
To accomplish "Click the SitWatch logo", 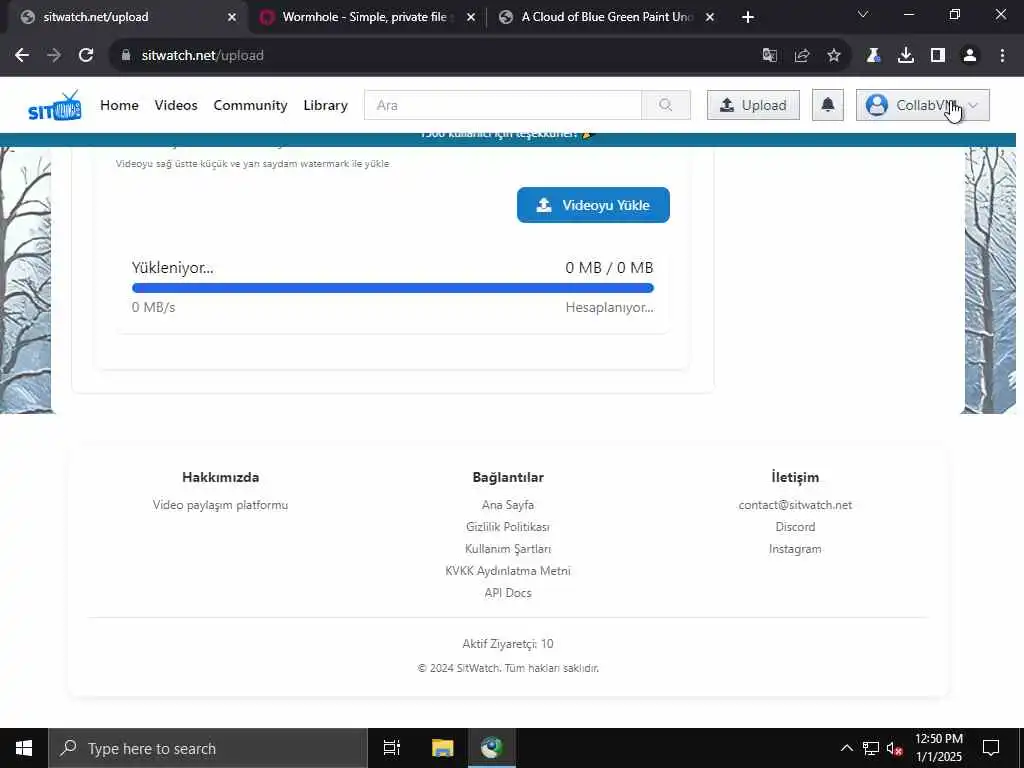I will [55, 106].
